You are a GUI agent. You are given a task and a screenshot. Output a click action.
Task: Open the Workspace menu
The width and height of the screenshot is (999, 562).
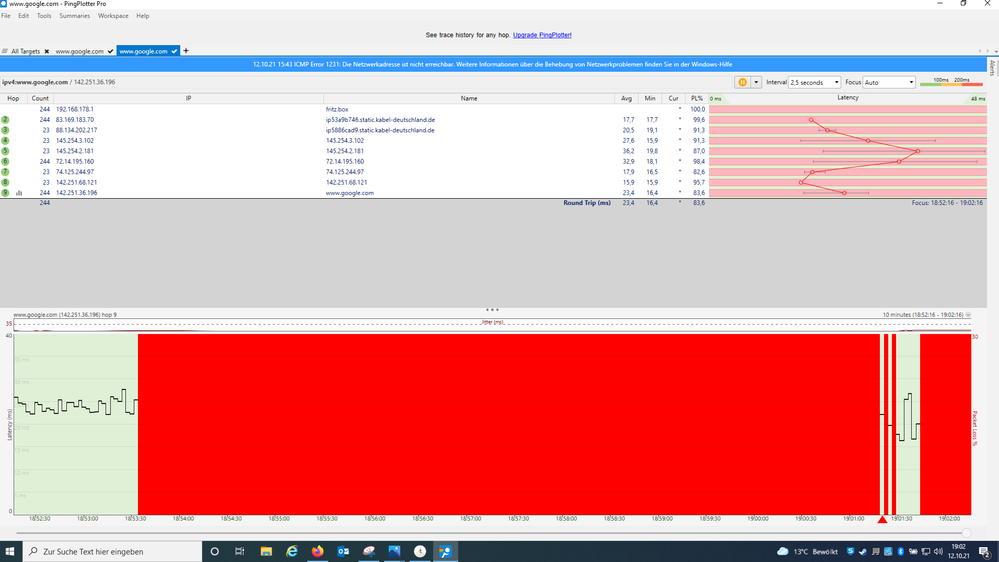[x=113, y=16]
